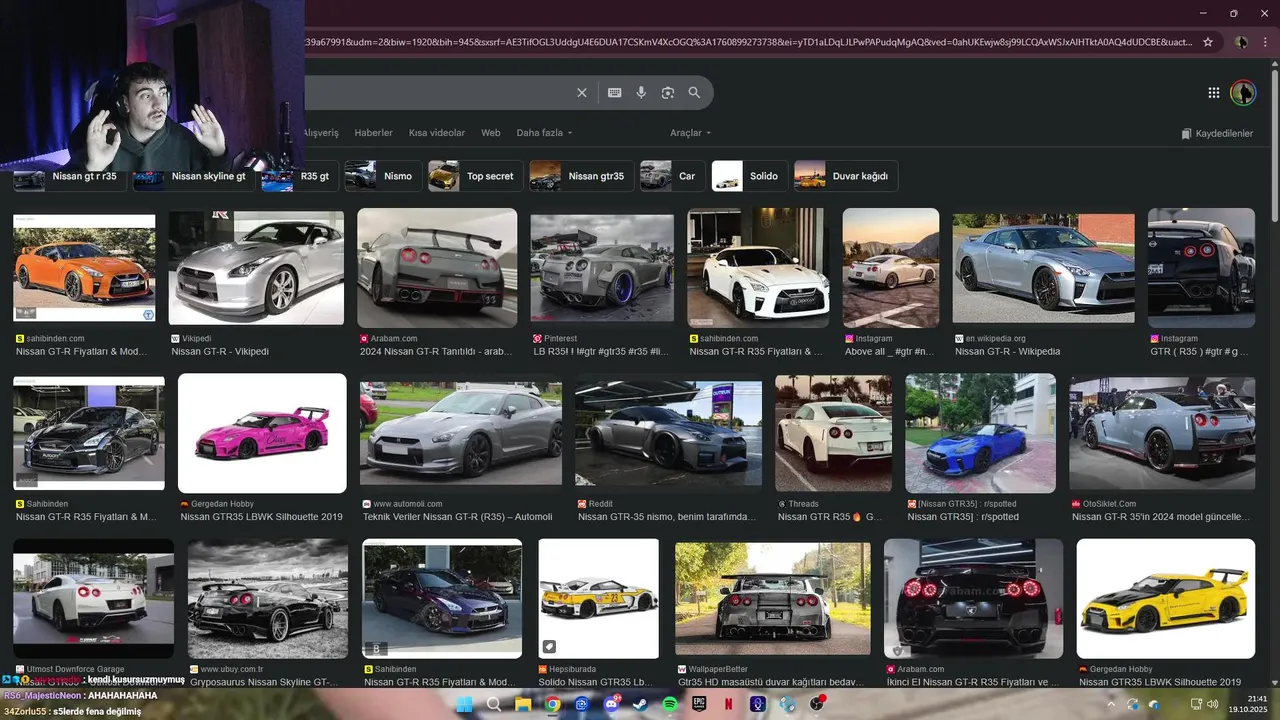The image size is (1280, 720).
Task: Switch to the Kısa videolar tab
Action: point(437,133)
